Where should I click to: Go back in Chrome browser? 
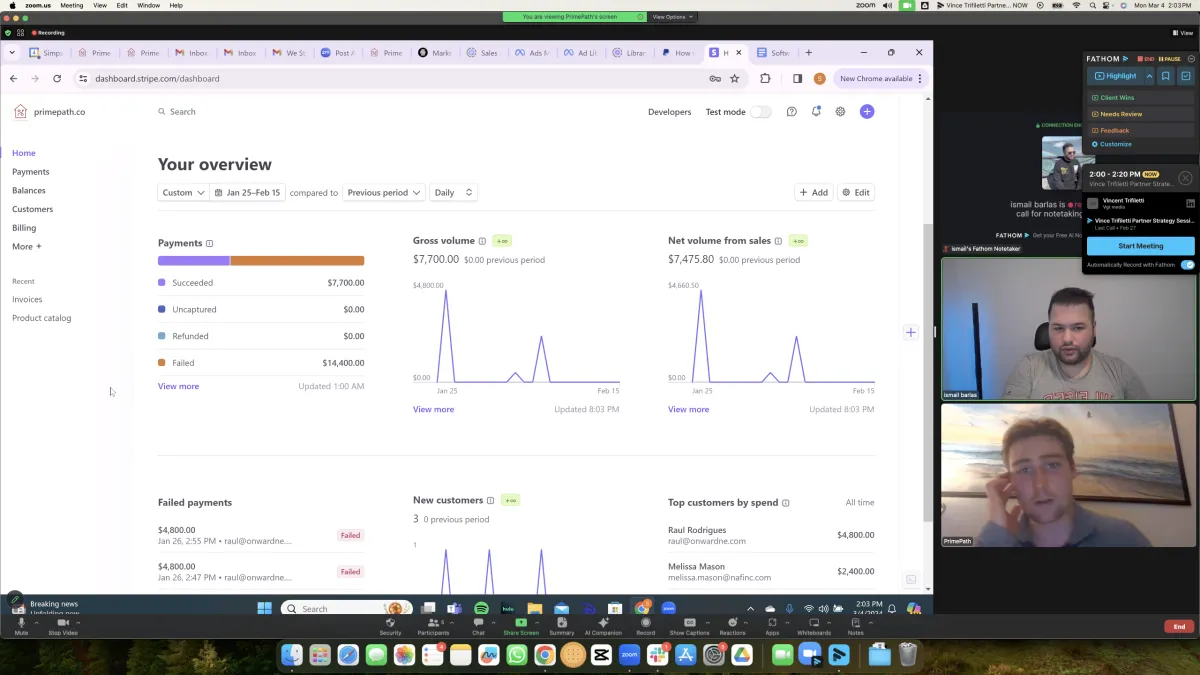click(x=13, y=79)
